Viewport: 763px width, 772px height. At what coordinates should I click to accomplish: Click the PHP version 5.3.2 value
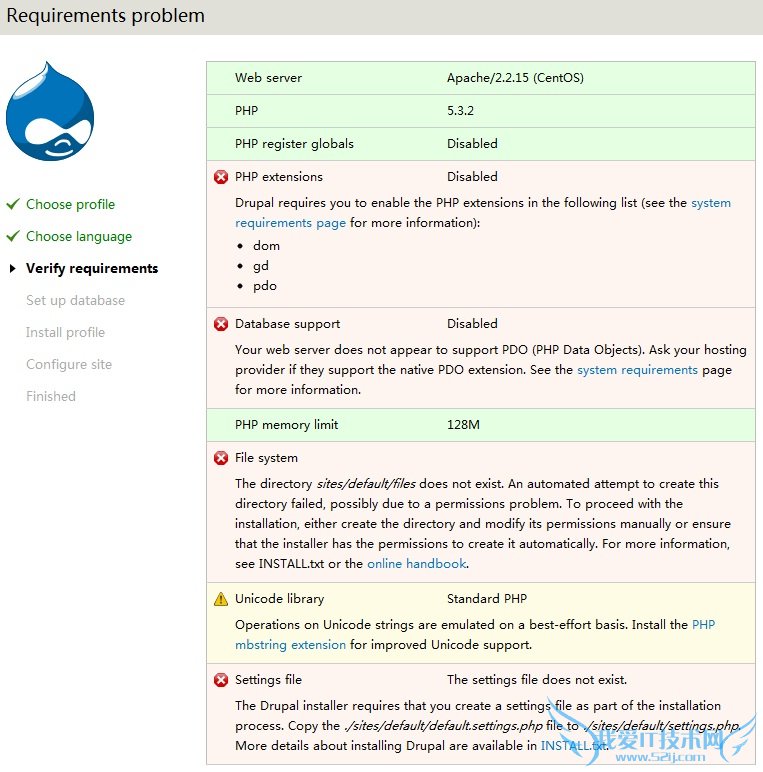(460, 111)
